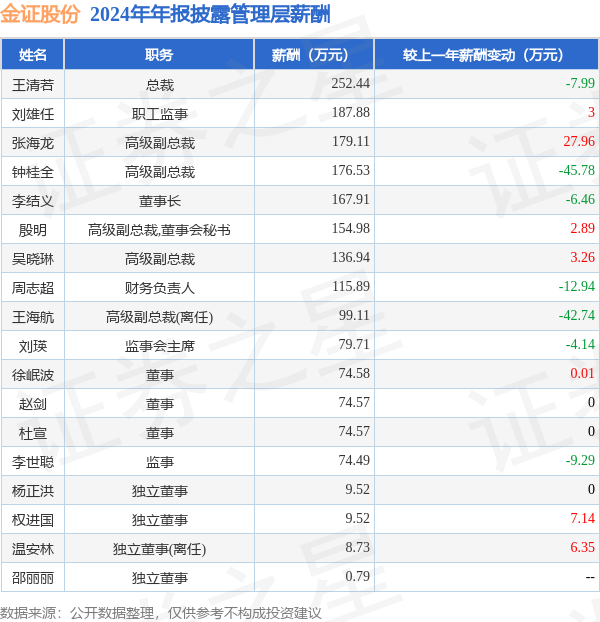
Task: Click change value 3.26
Action: [x=582, y=257]
